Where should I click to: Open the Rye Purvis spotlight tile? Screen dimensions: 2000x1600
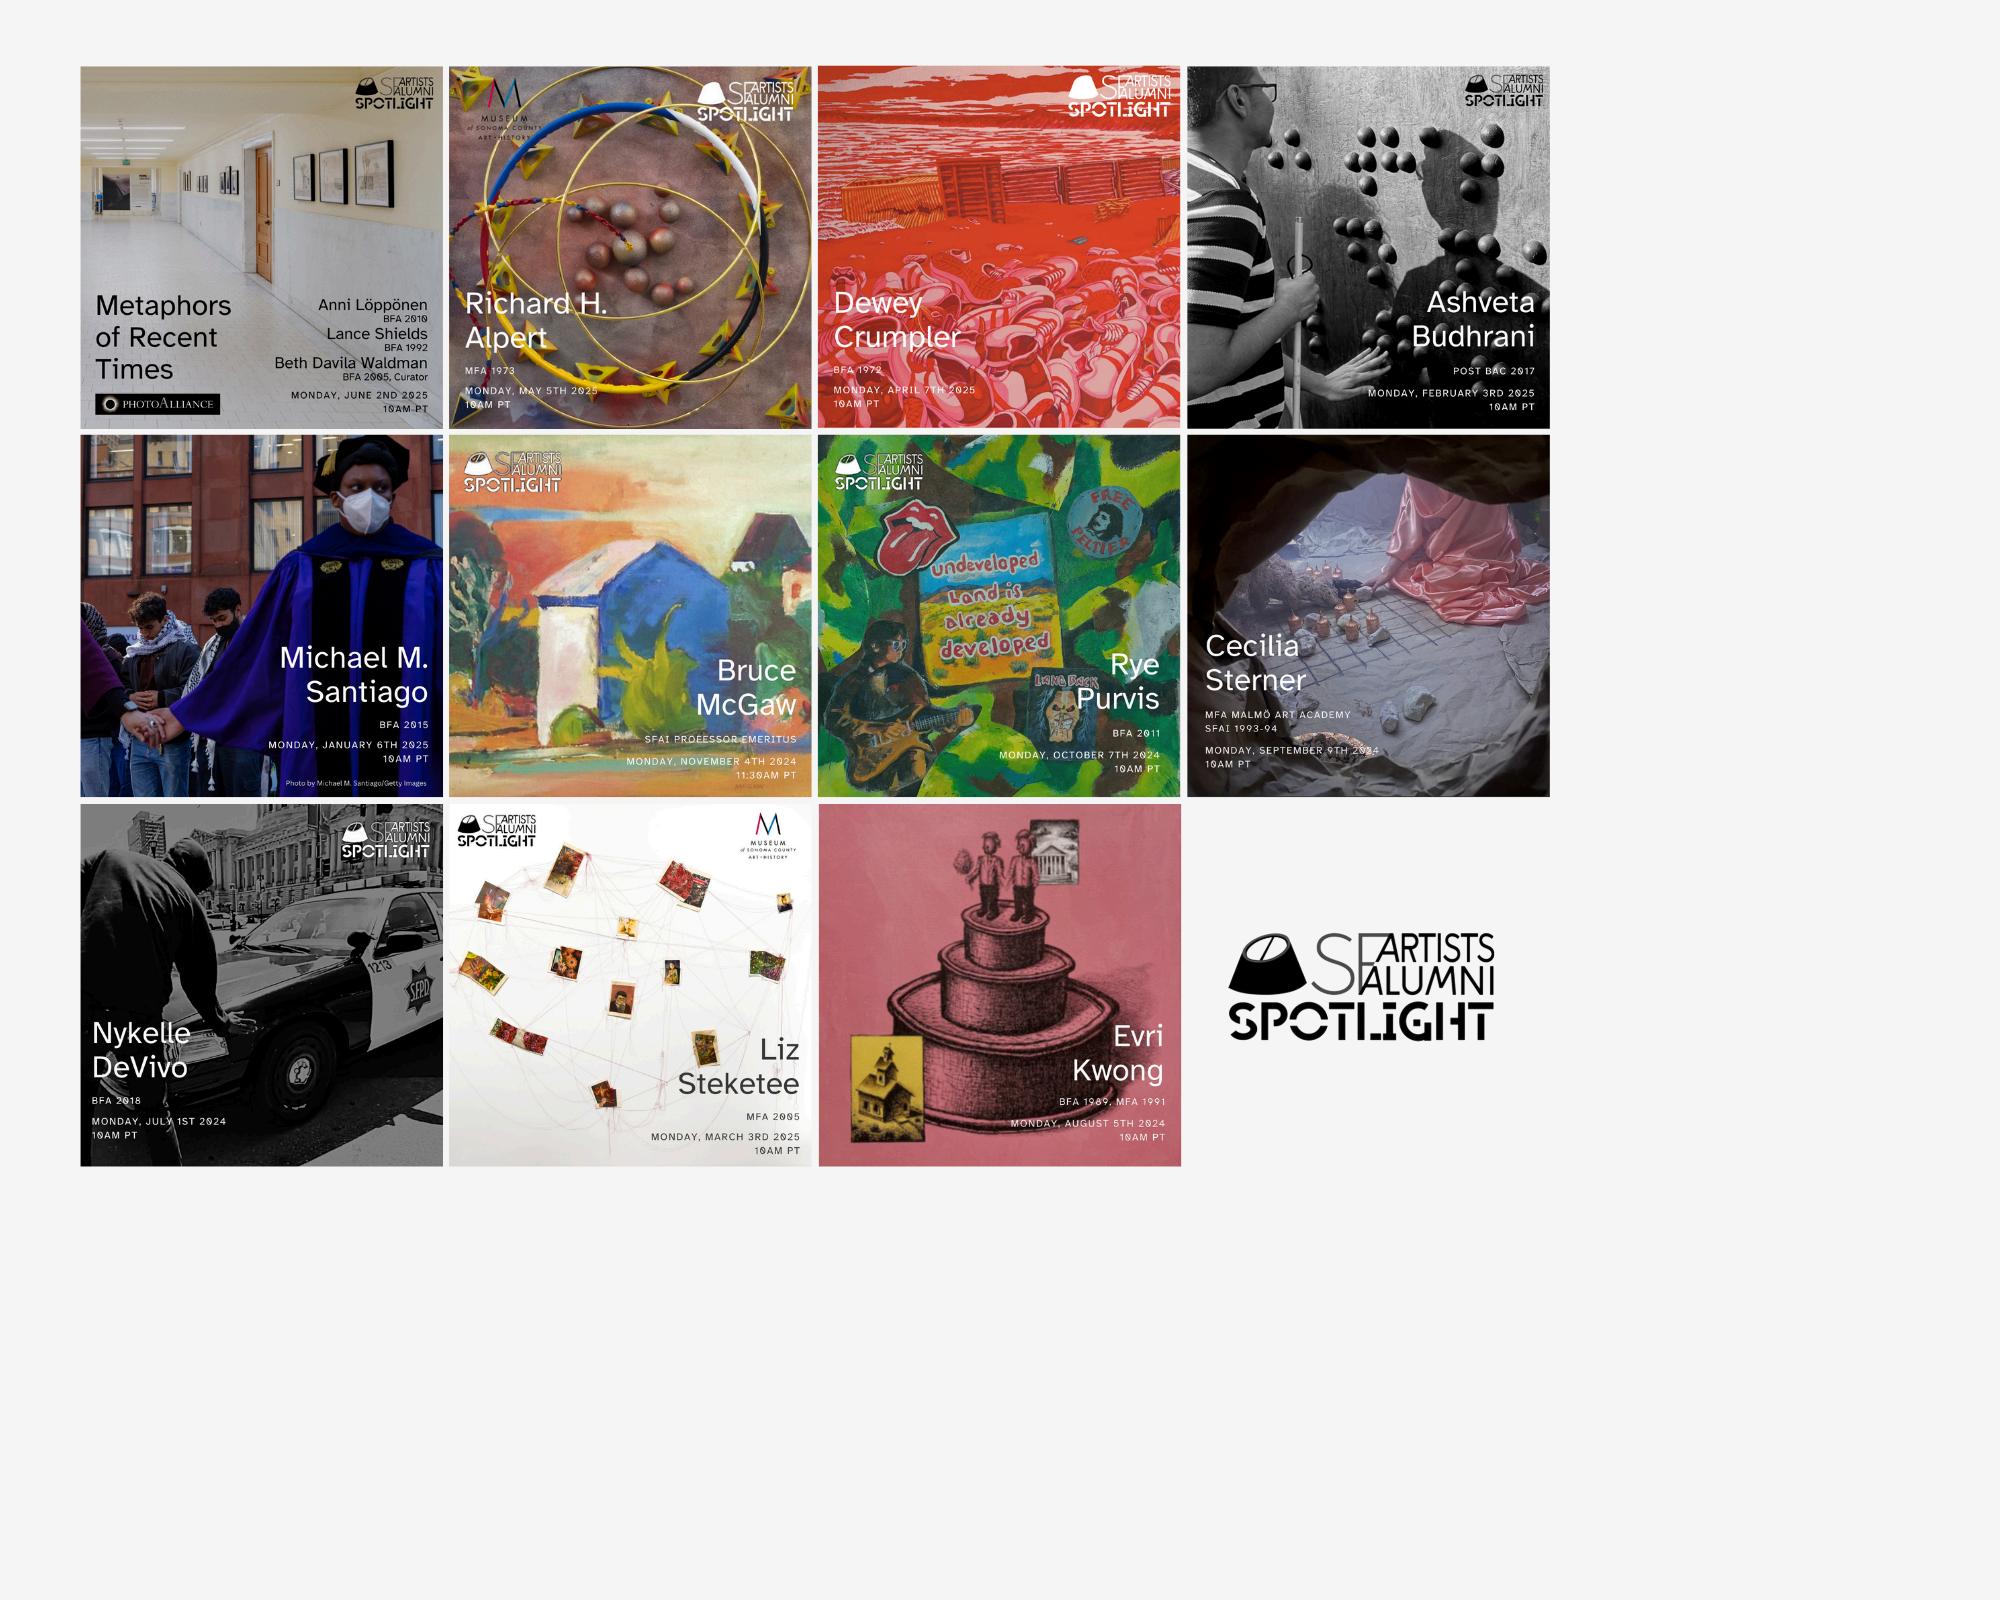point(999,616)
